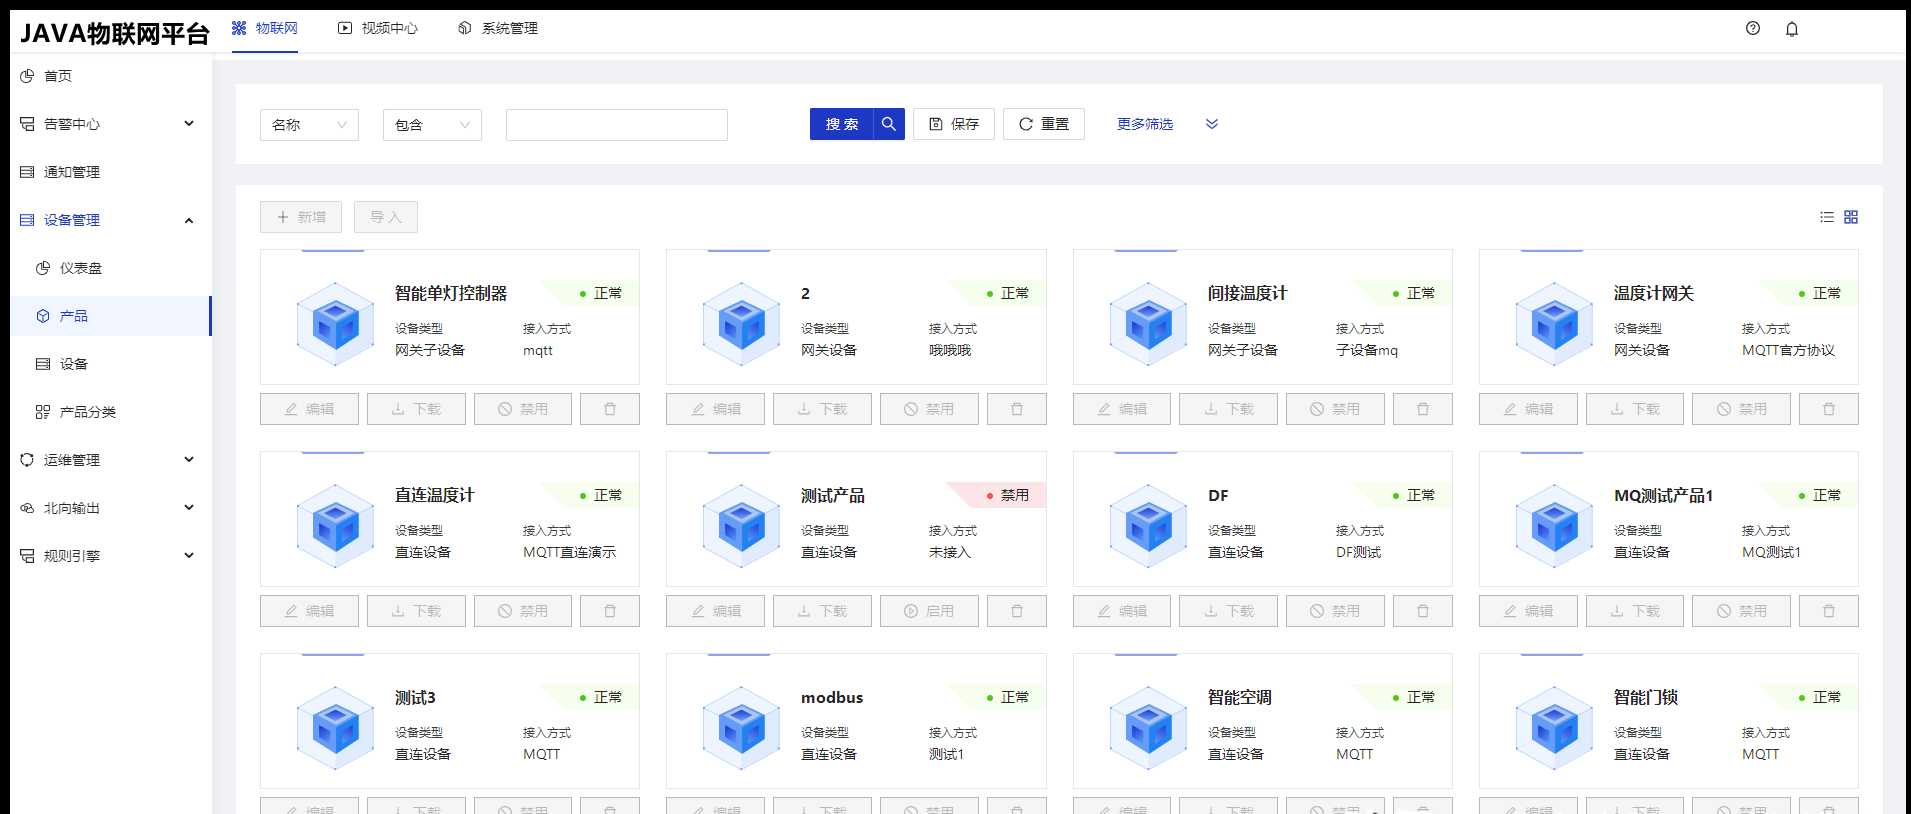The width and height of the screenshot is (1911, 814).
Task: Click the 设备 device list icon
Action: [x=43, y=364]
